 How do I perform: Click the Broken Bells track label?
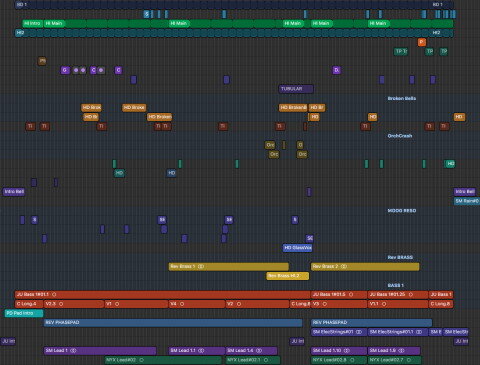pyautogui.click(x=402, y=98)
